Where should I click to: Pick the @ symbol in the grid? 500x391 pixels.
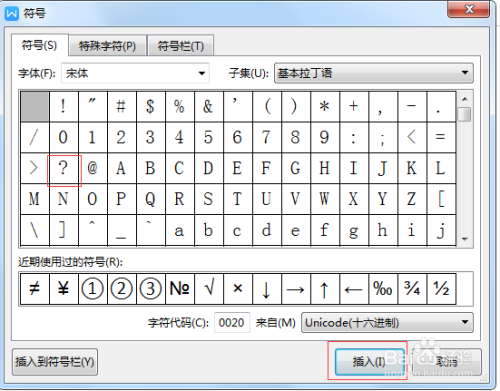(93, 168)
